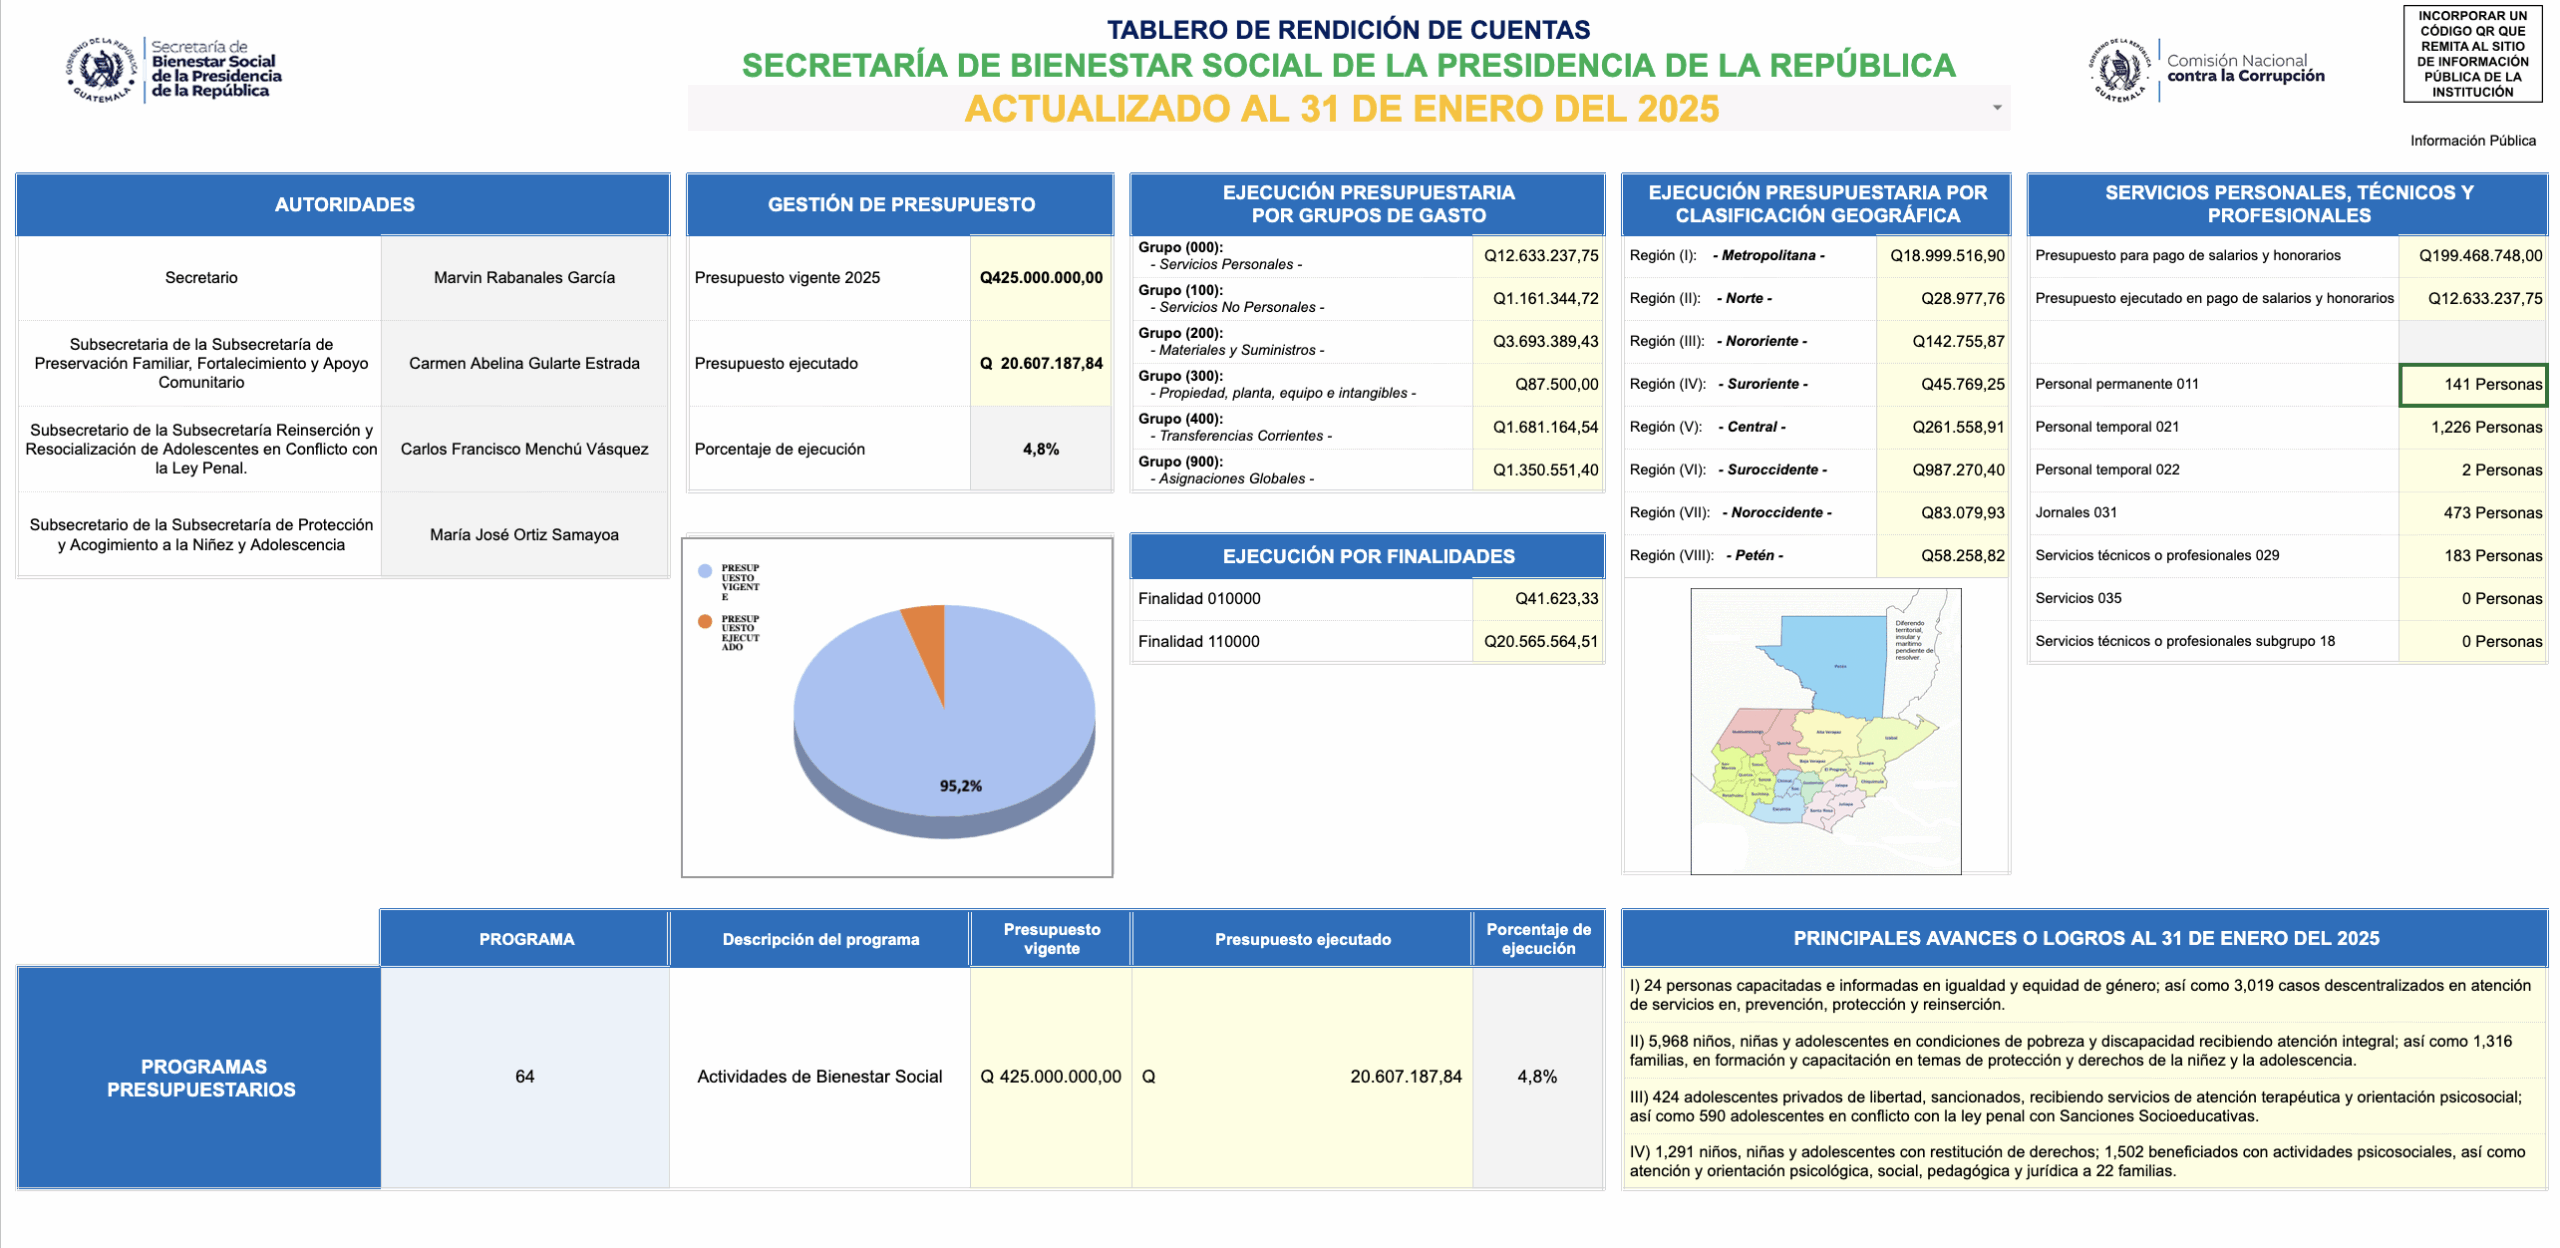Click the Porcentaje de ejecución column header
Screen dimensions: 2560x1248
point(1537,940)
